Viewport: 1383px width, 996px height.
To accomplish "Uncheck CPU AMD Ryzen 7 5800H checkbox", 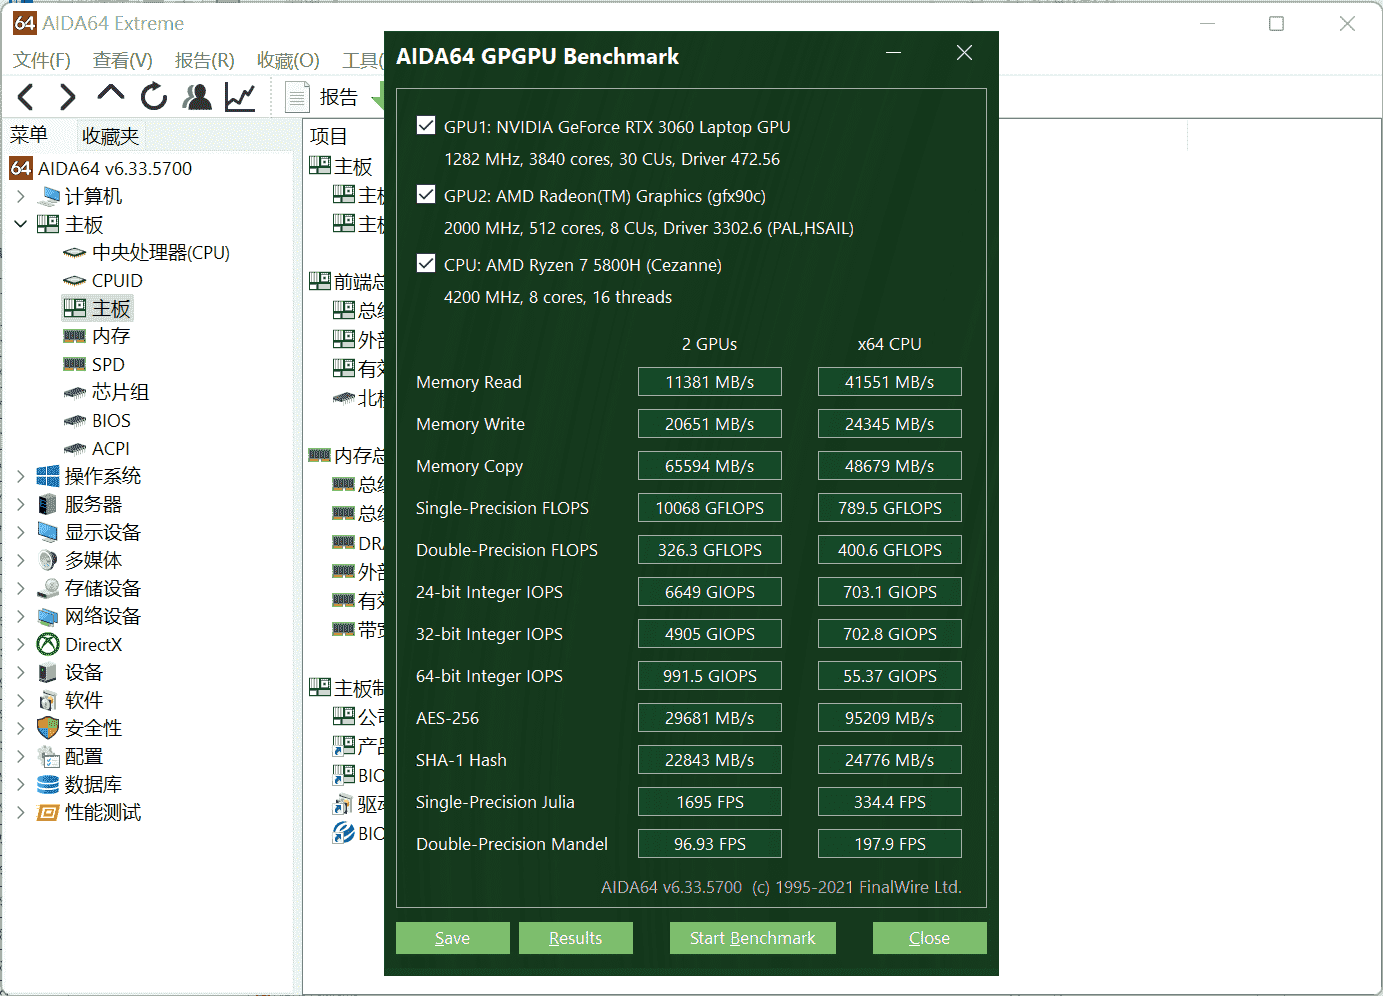I will tap(426, 264).
